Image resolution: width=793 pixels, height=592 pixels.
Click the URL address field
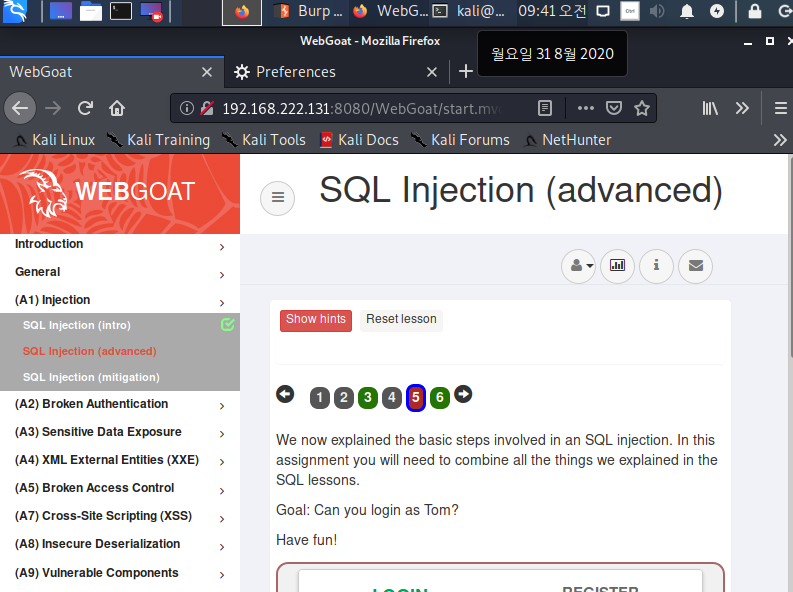point(364,108)
